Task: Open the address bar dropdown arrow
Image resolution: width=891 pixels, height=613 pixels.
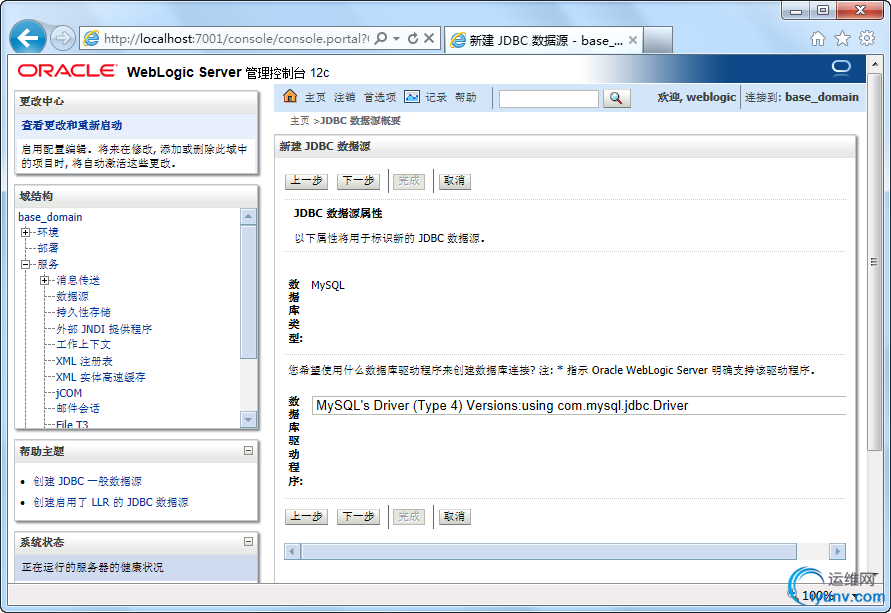Action: coord(397,38)
